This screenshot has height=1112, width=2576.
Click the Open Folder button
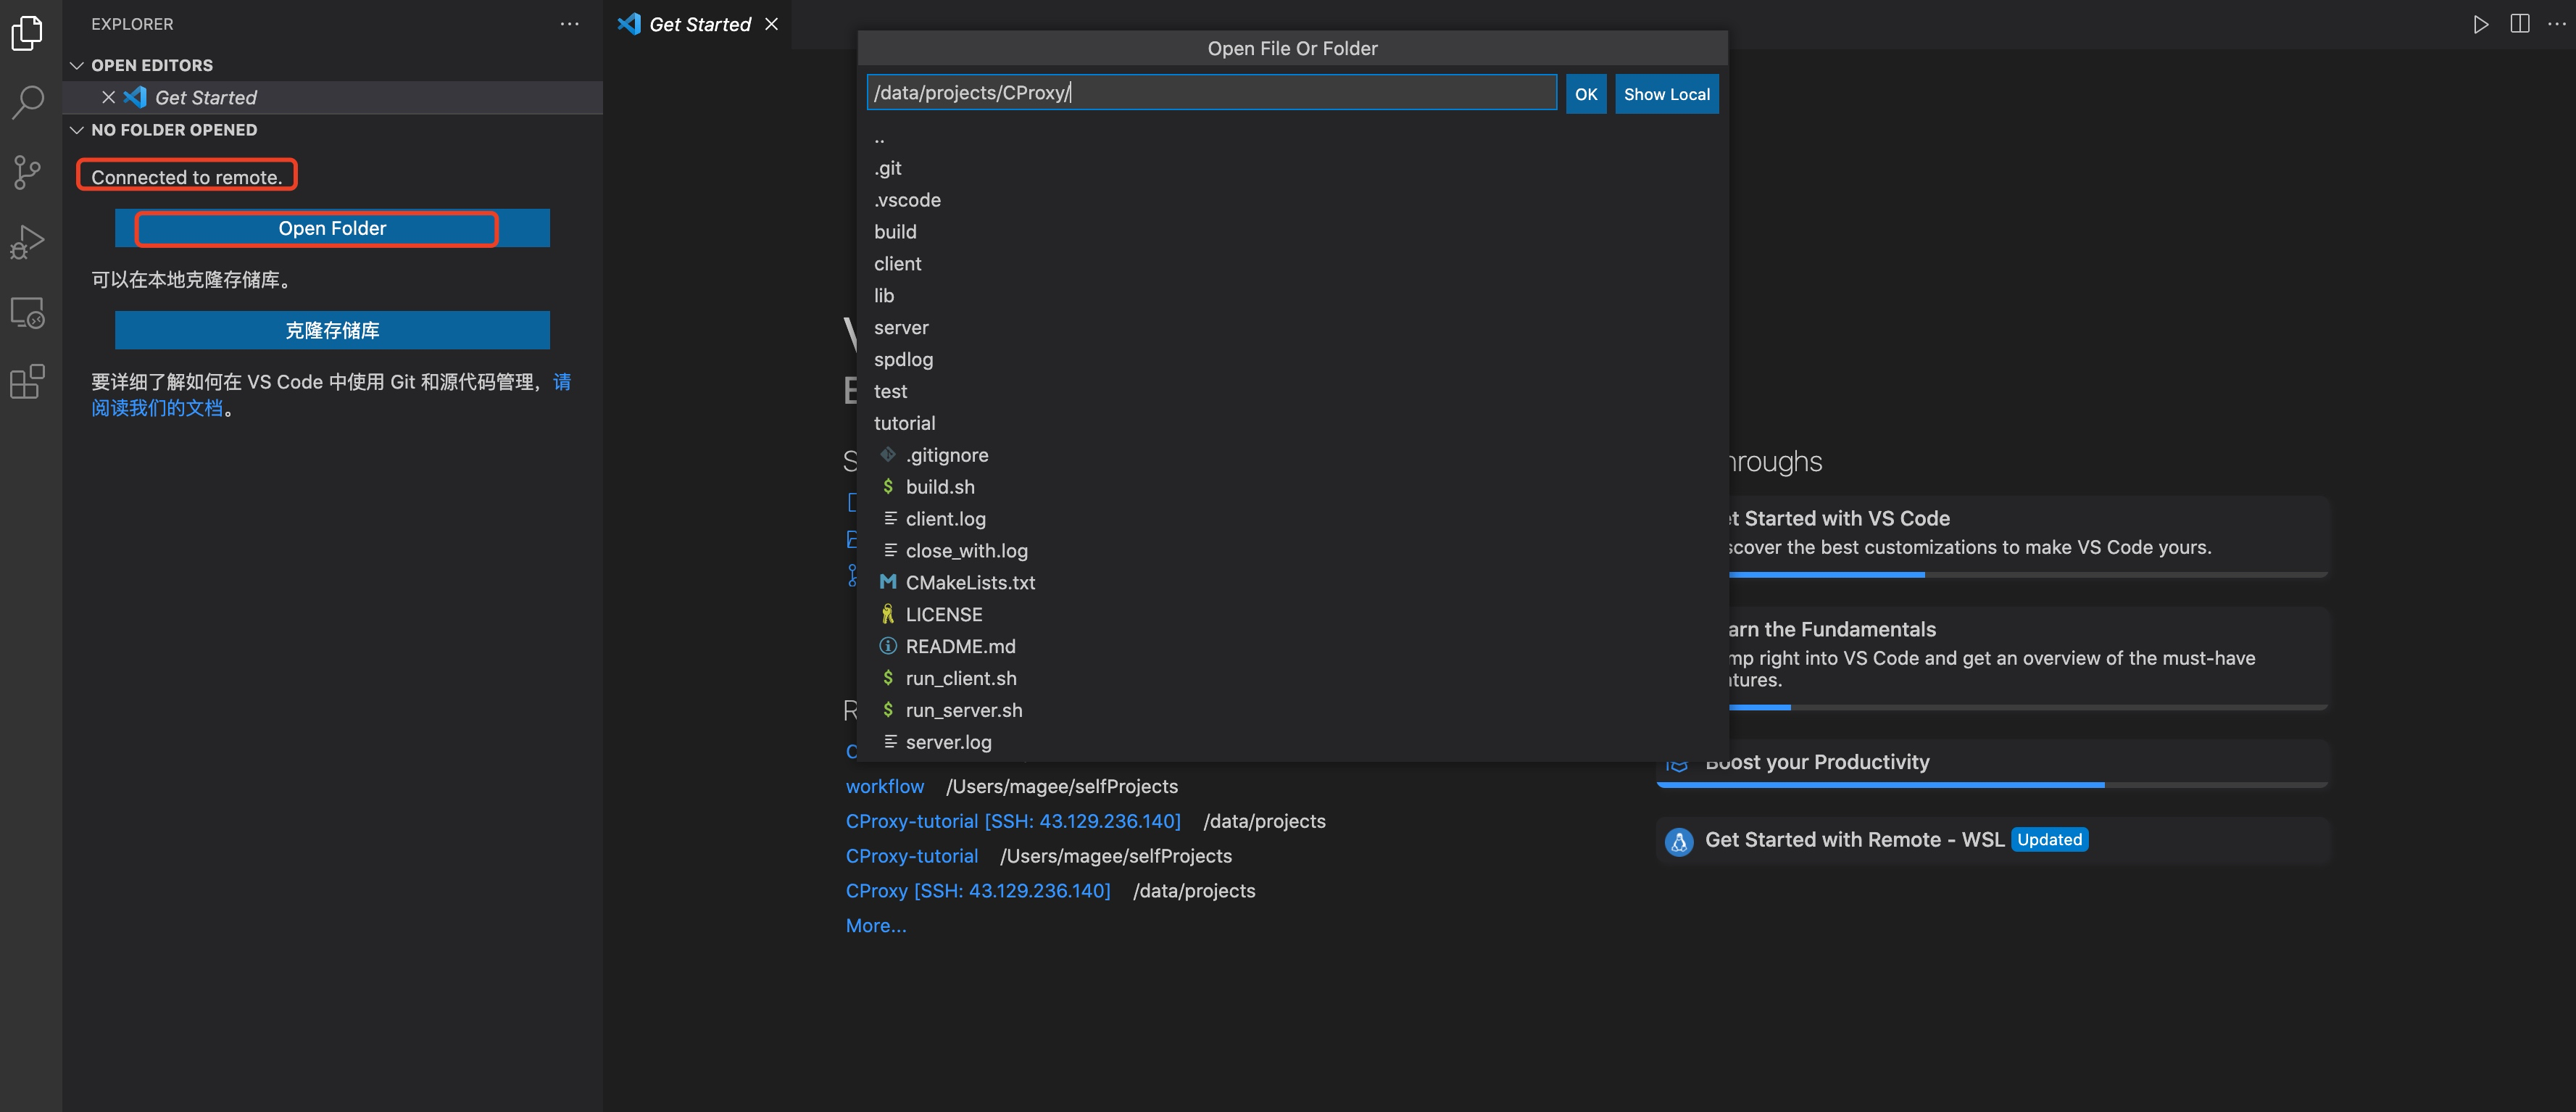point(332,228)
